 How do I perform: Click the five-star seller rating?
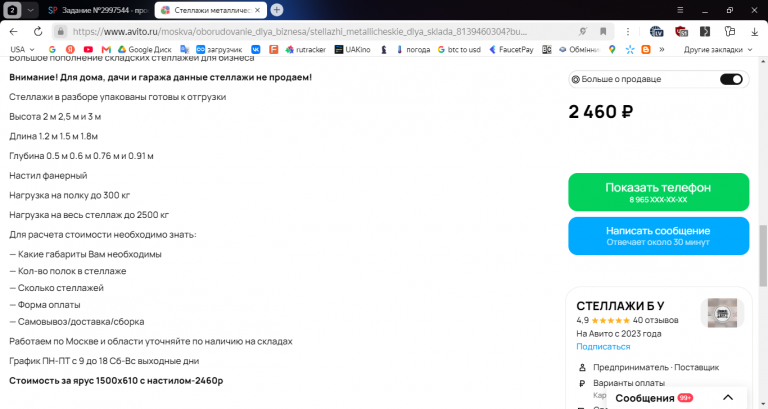[x=610, y=320]
